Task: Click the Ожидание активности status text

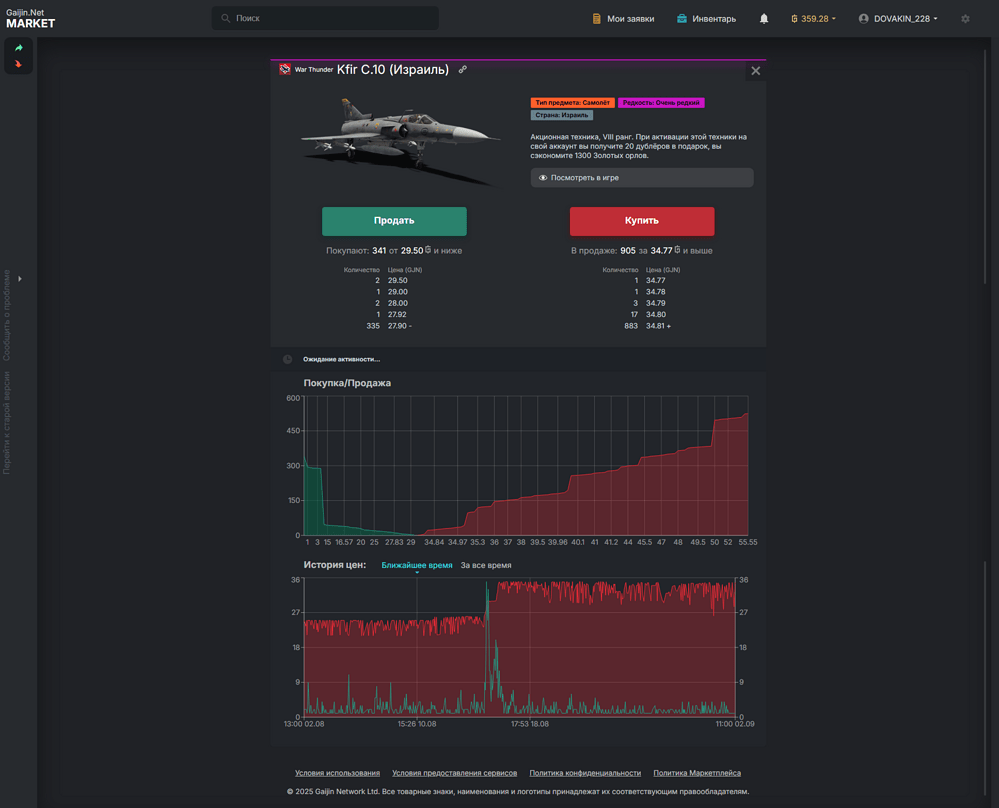Action: [341, 359]
